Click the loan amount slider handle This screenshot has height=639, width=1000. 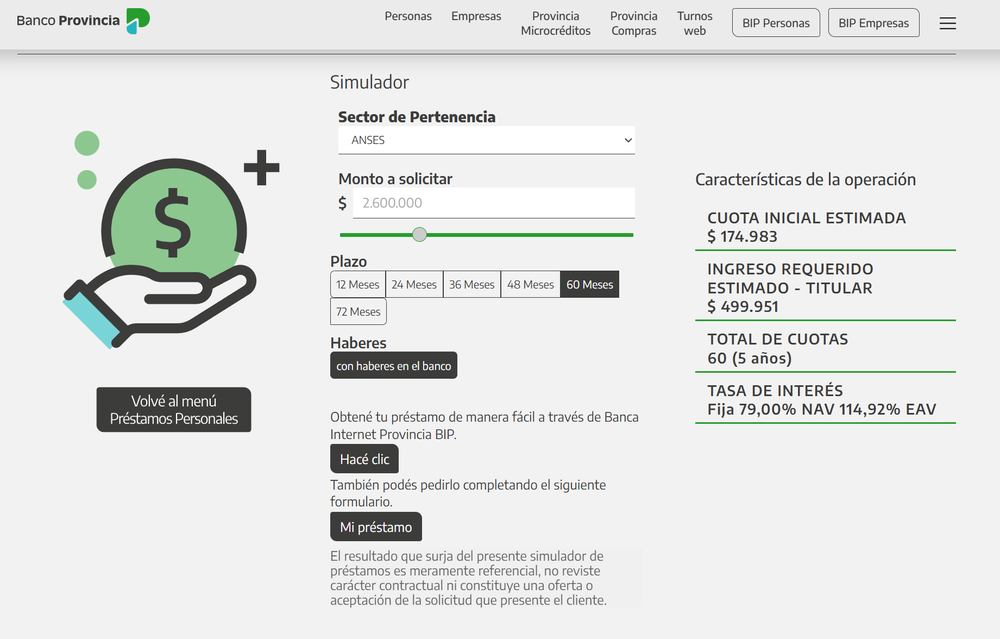[419, 235]
